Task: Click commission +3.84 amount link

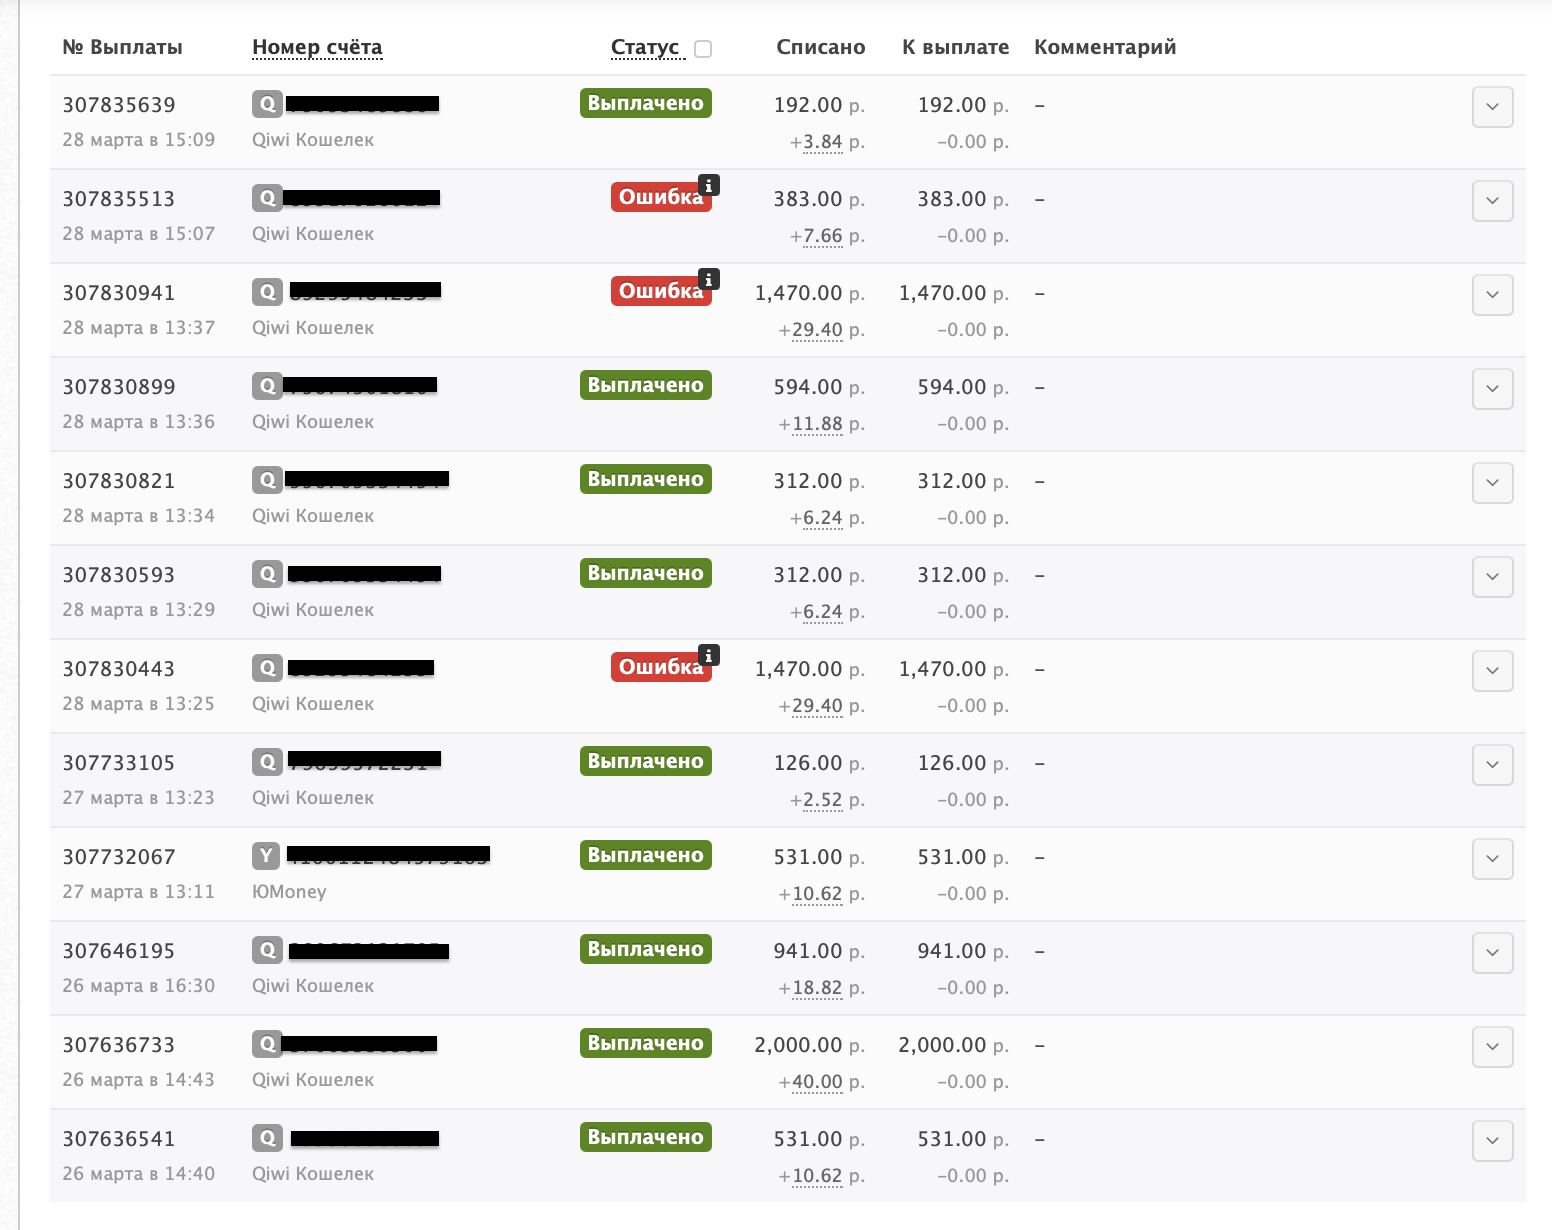Action: pyautogui.click(x=822, y=142)
